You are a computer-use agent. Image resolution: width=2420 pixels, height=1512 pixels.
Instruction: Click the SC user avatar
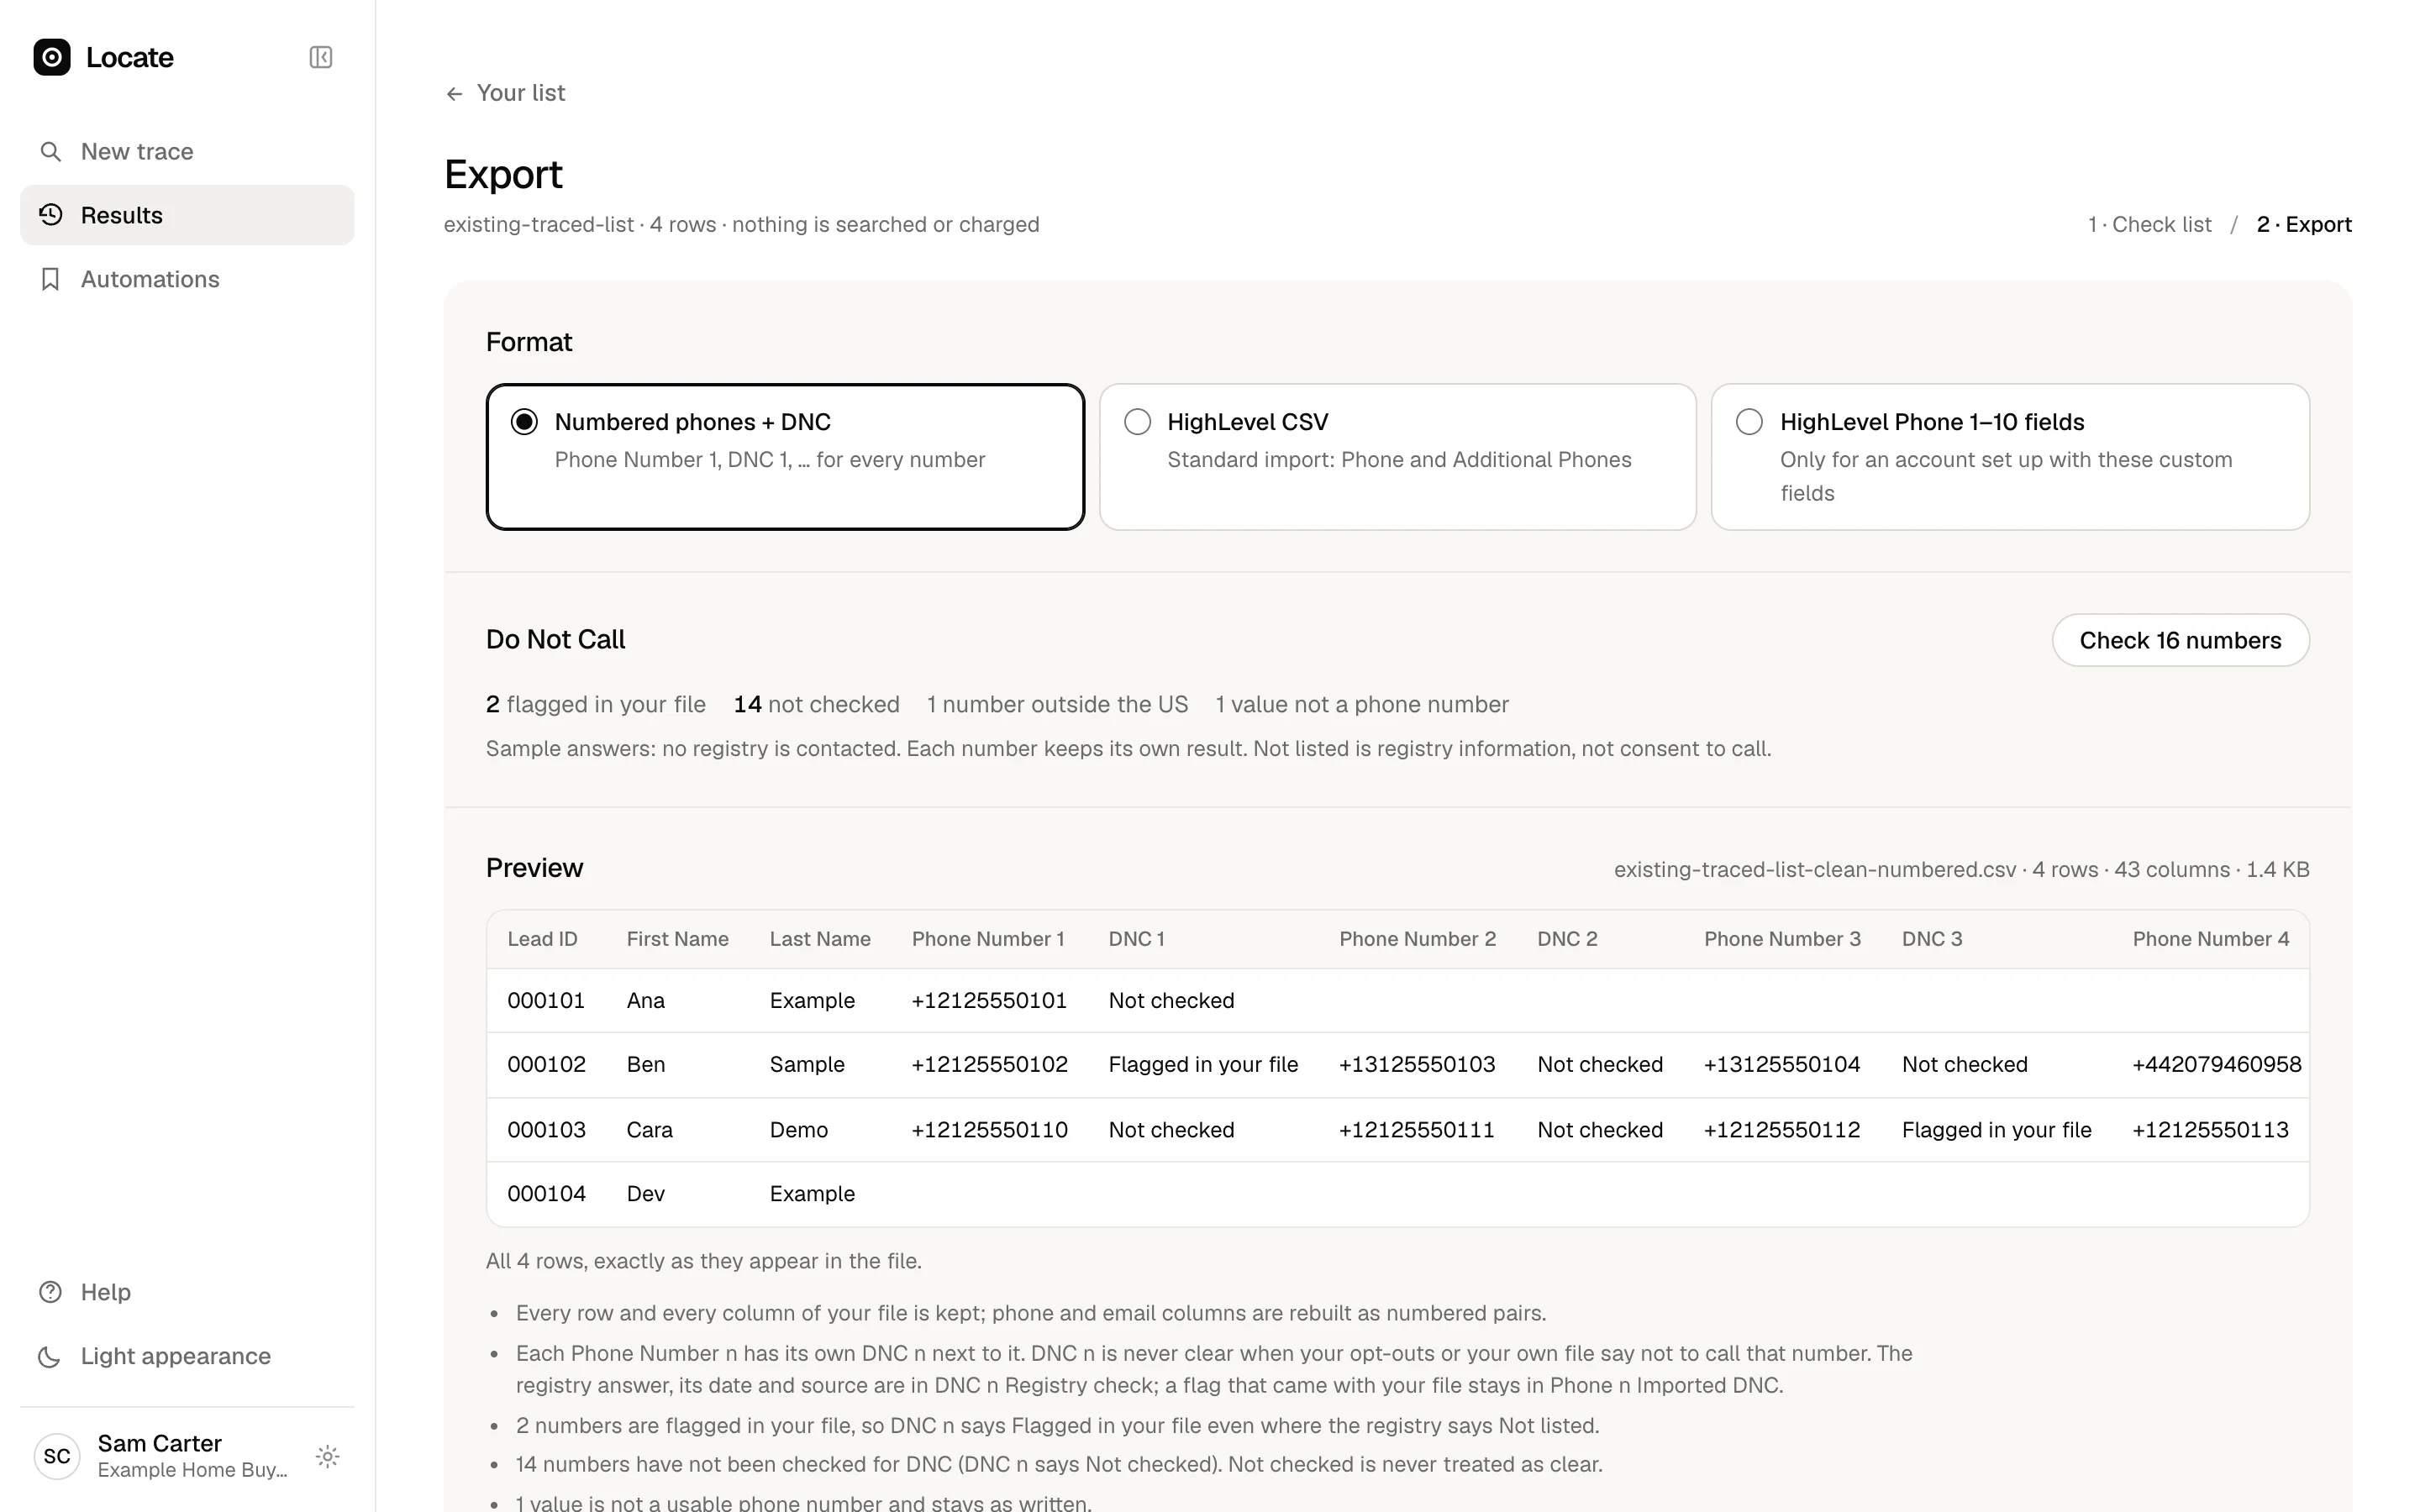pos(57,1456)
